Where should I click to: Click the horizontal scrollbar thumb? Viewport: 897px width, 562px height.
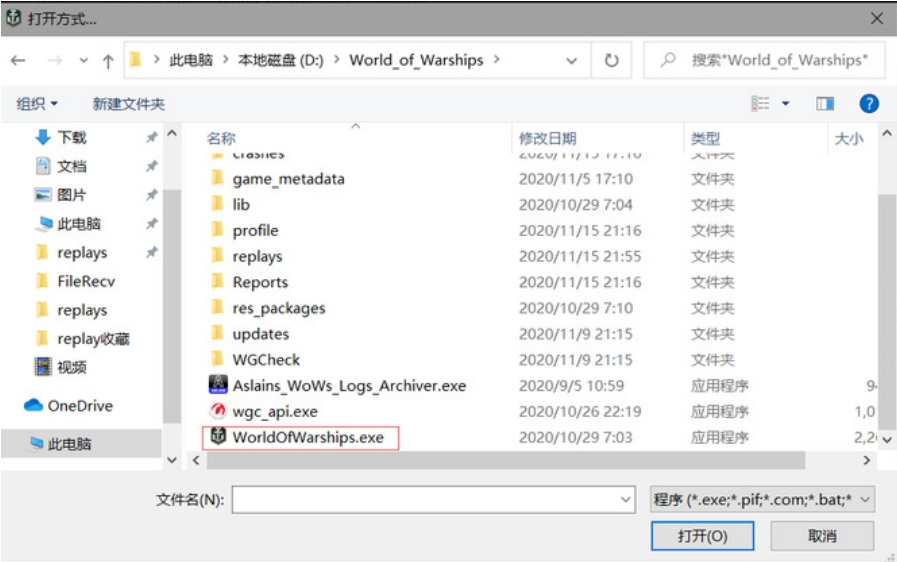click(506, 460)
